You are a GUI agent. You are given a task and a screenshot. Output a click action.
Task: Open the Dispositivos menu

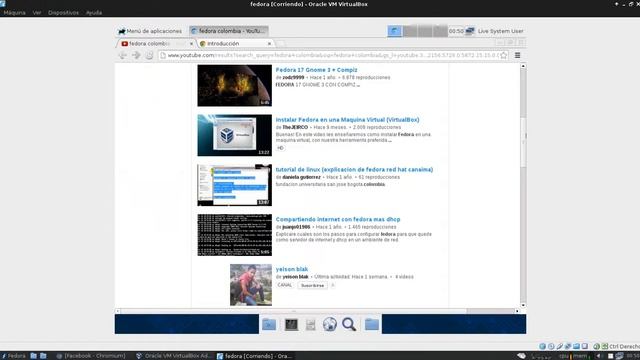(x=63, y=13)
